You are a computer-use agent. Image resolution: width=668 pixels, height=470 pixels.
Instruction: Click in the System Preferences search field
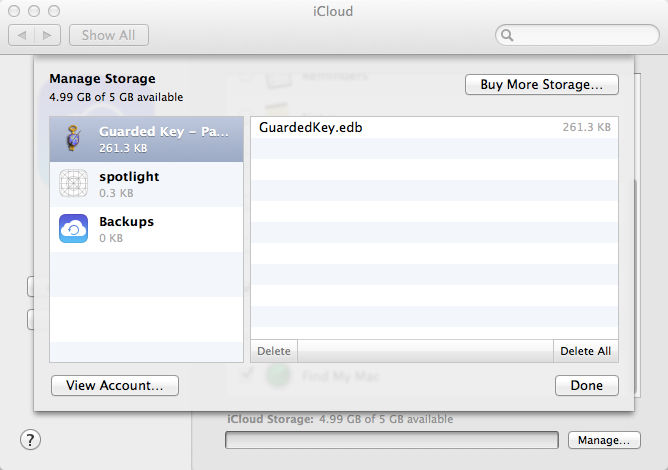pos(578,35)
